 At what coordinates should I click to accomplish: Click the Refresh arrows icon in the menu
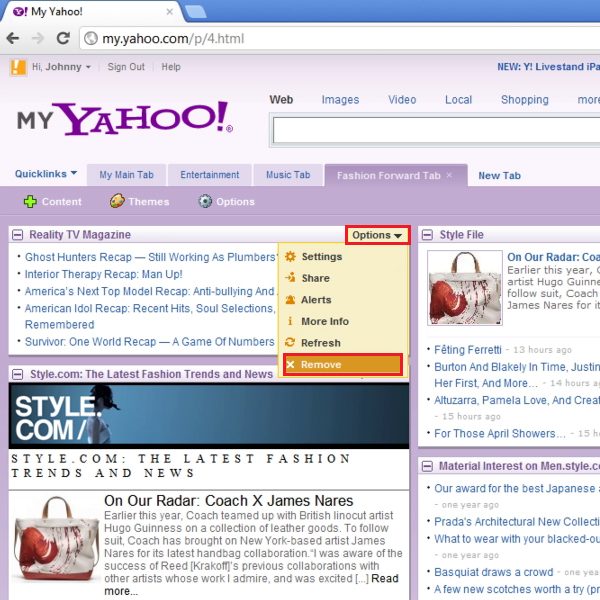[x=290, y=342]
